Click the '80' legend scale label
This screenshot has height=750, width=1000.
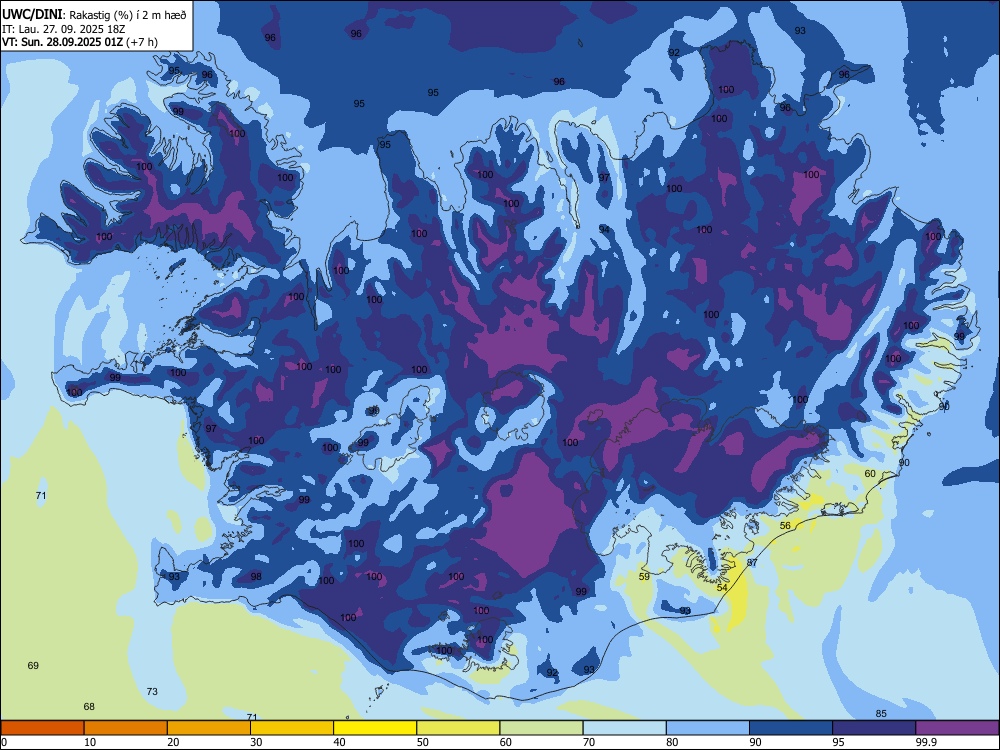point(672,742)
